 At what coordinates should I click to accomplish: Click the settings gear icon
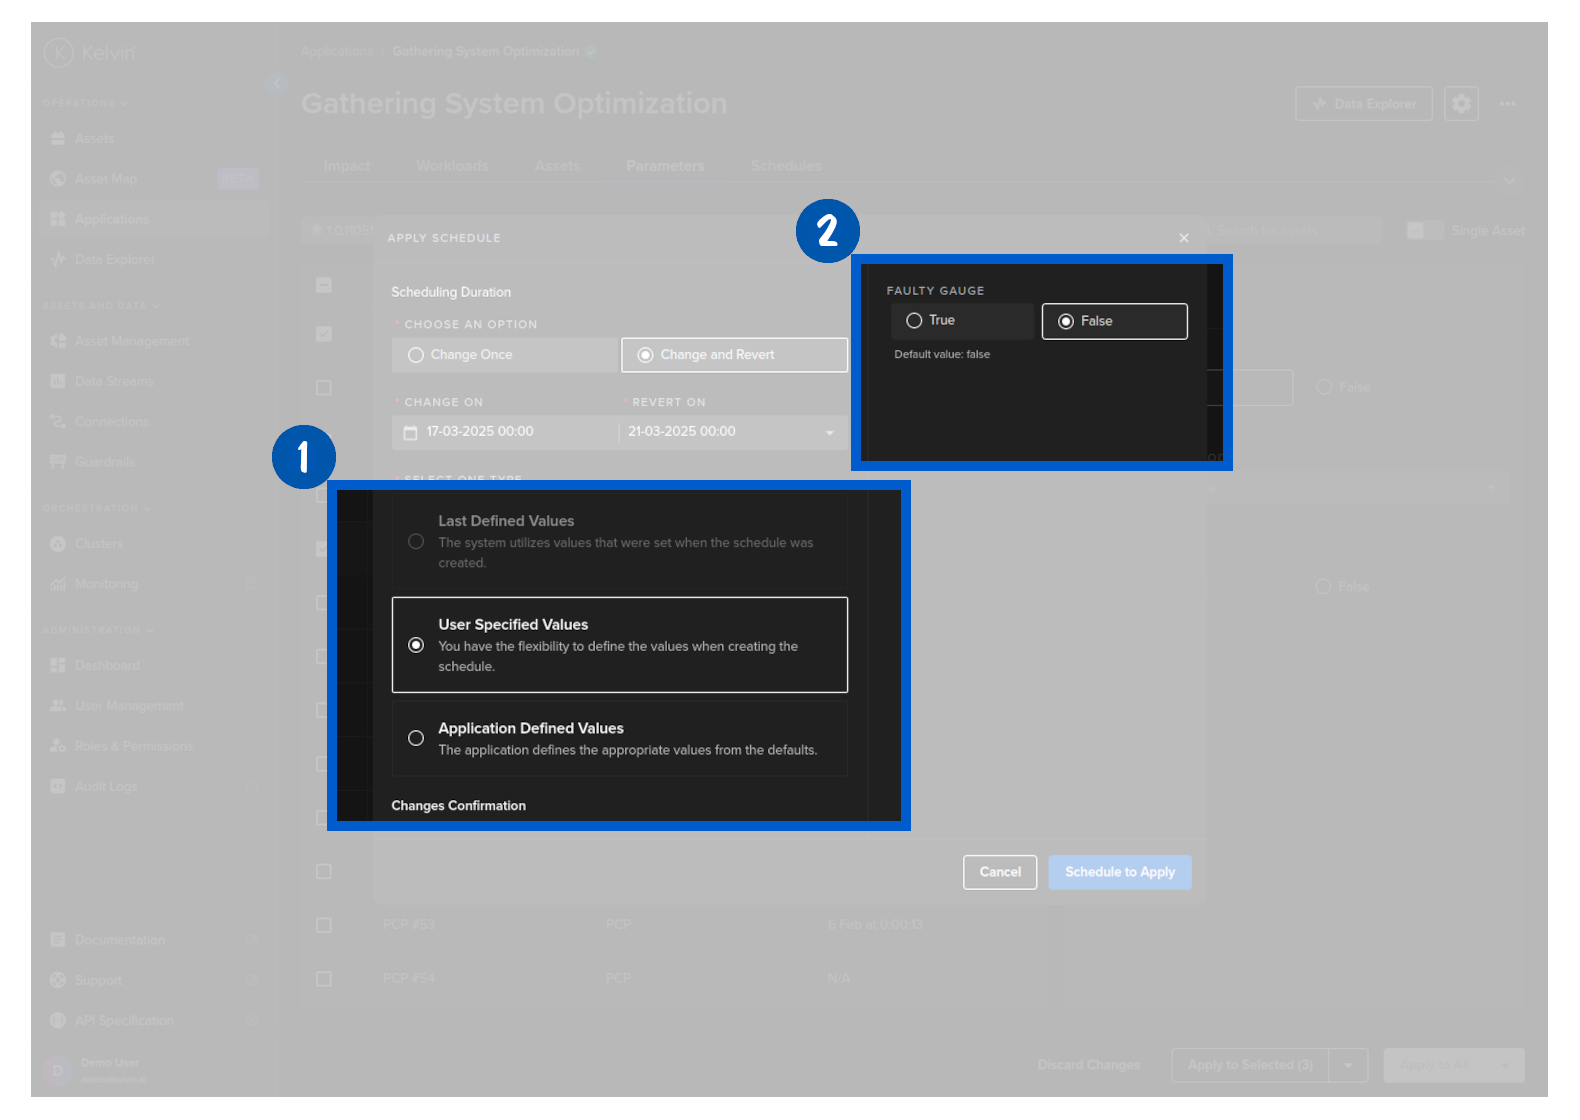pos(1461,104)
